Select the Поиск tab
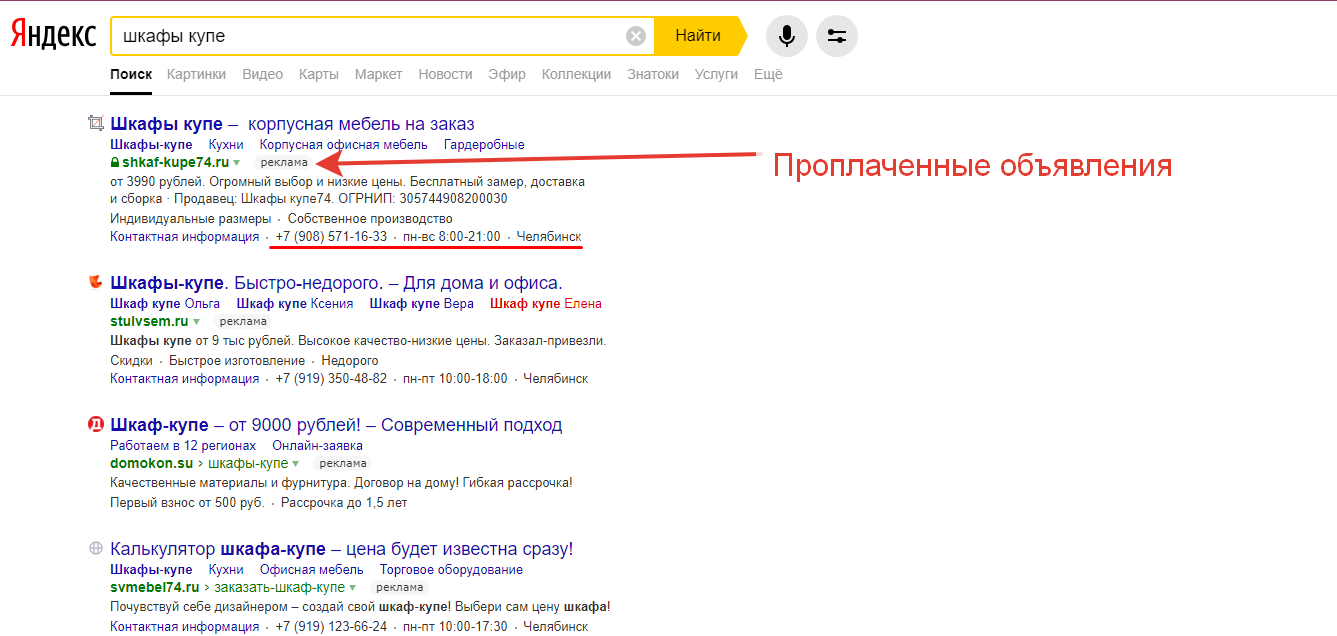This screenshot has width=1337, height=636. tap(131, 74)
